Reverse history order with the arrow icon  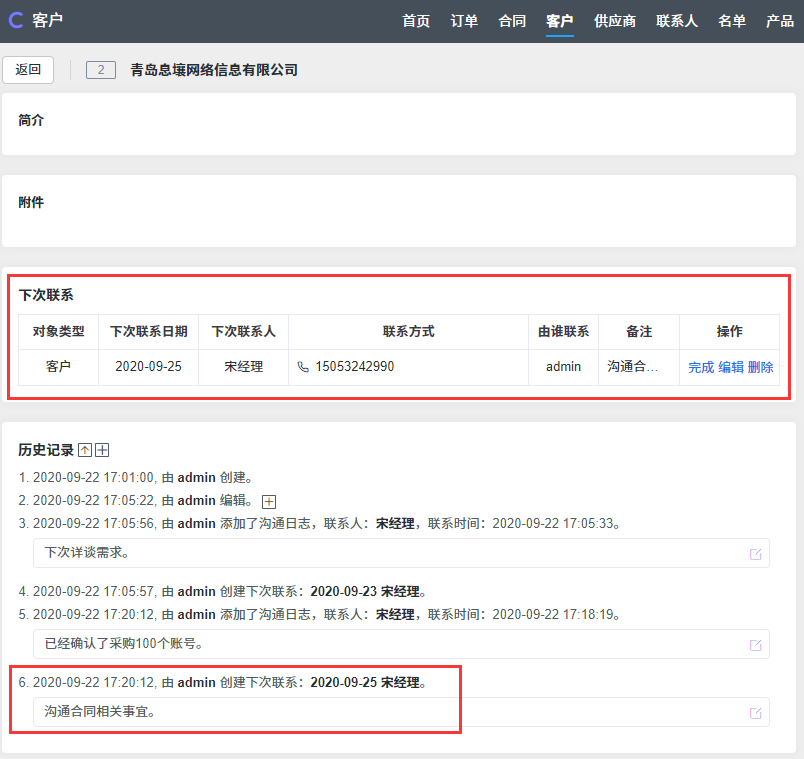coord(85,450)
